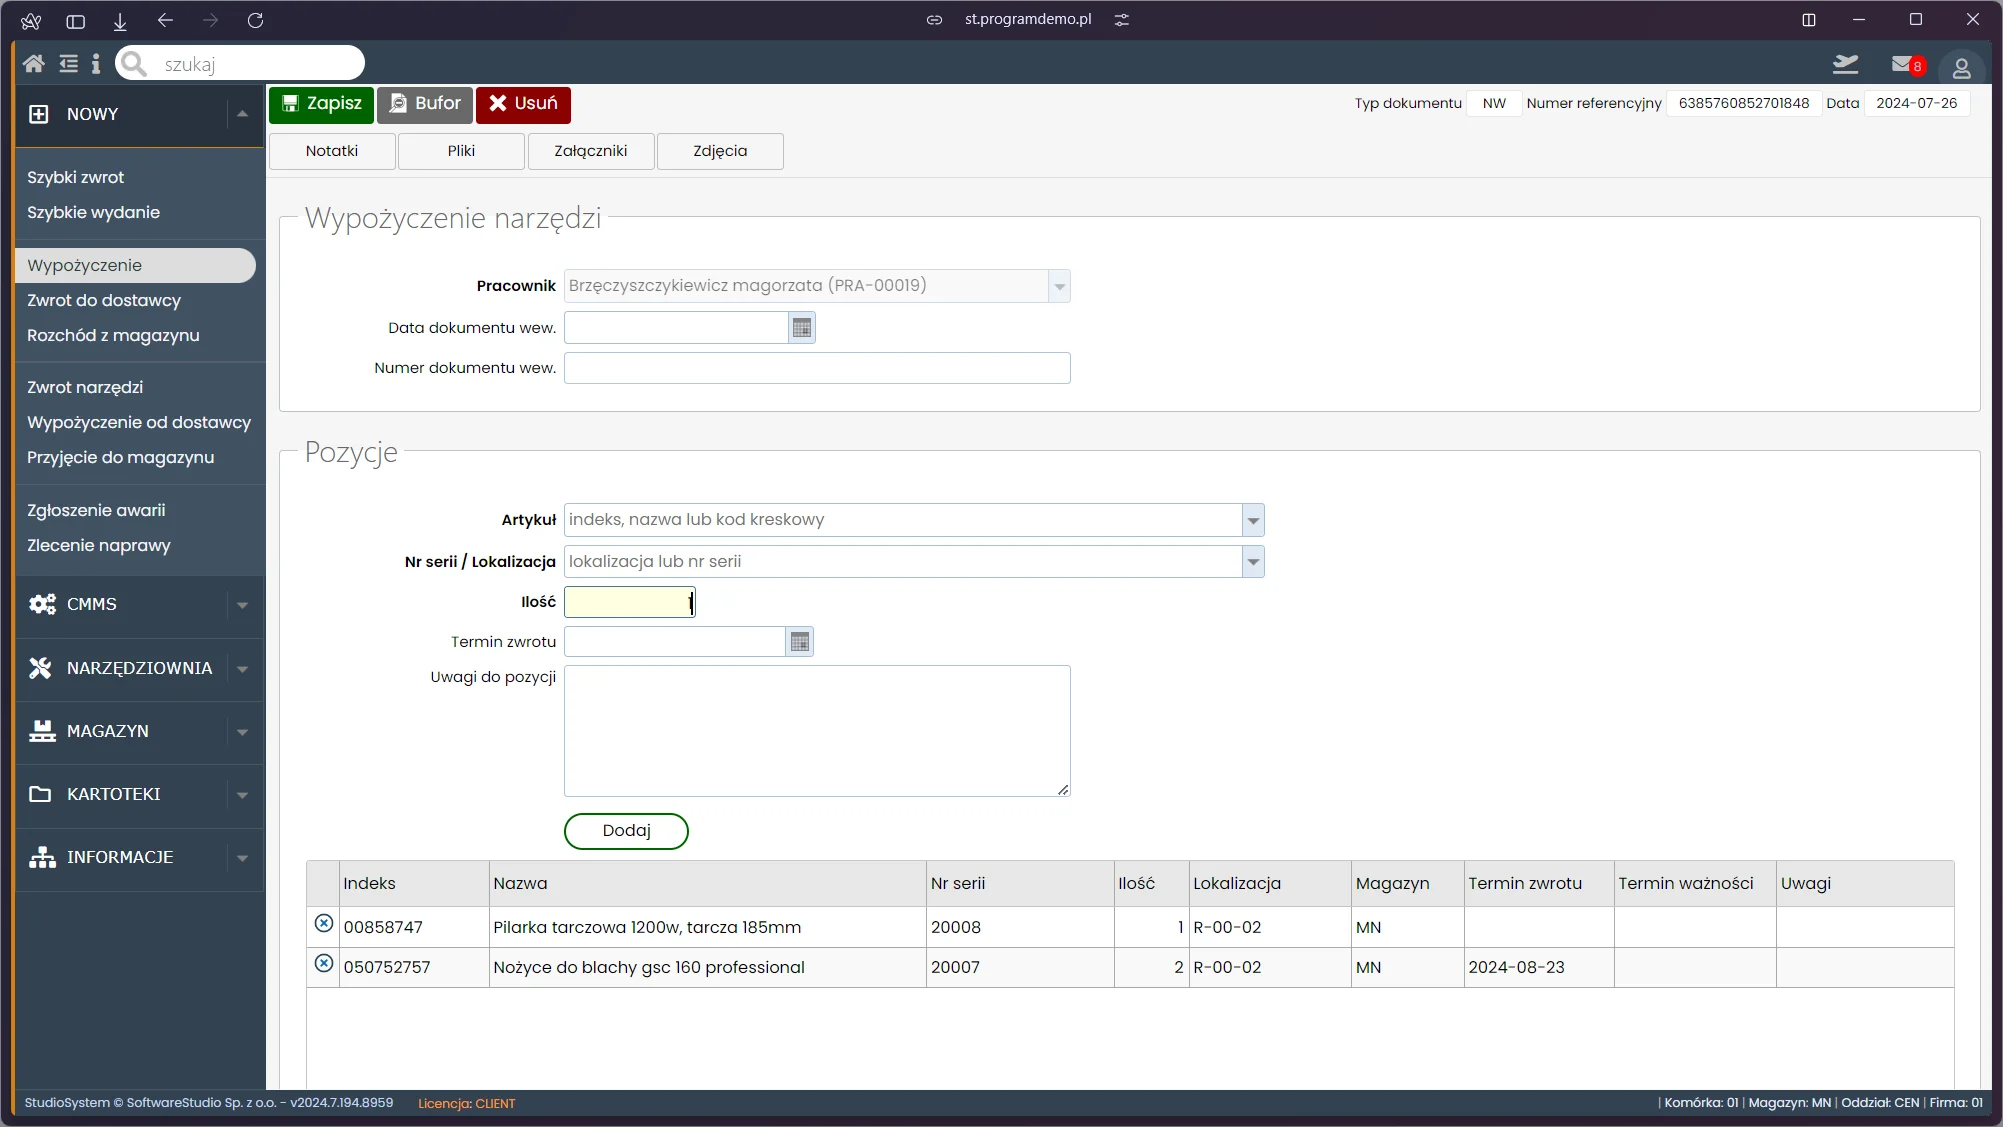
Task: Click the delete icon for Nożyce do blachy row
Action: [x=323, y=963]
